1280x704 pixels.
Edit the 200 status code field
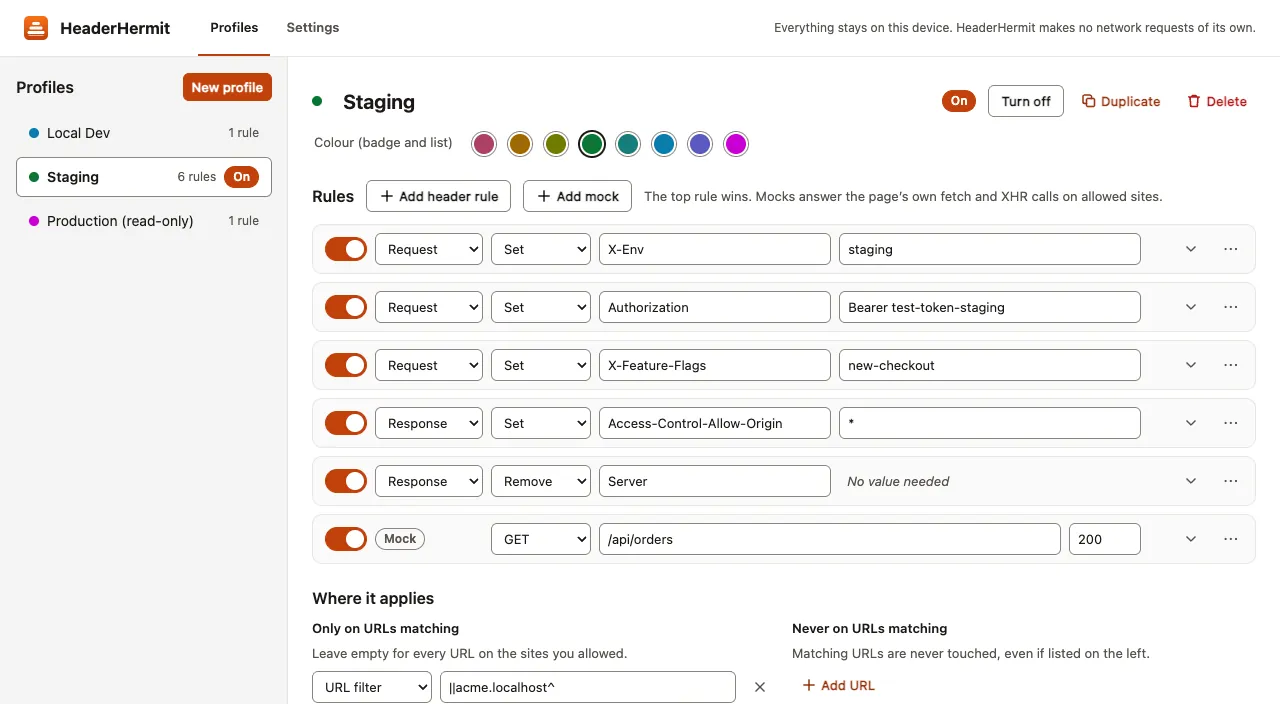point(1105,539)
